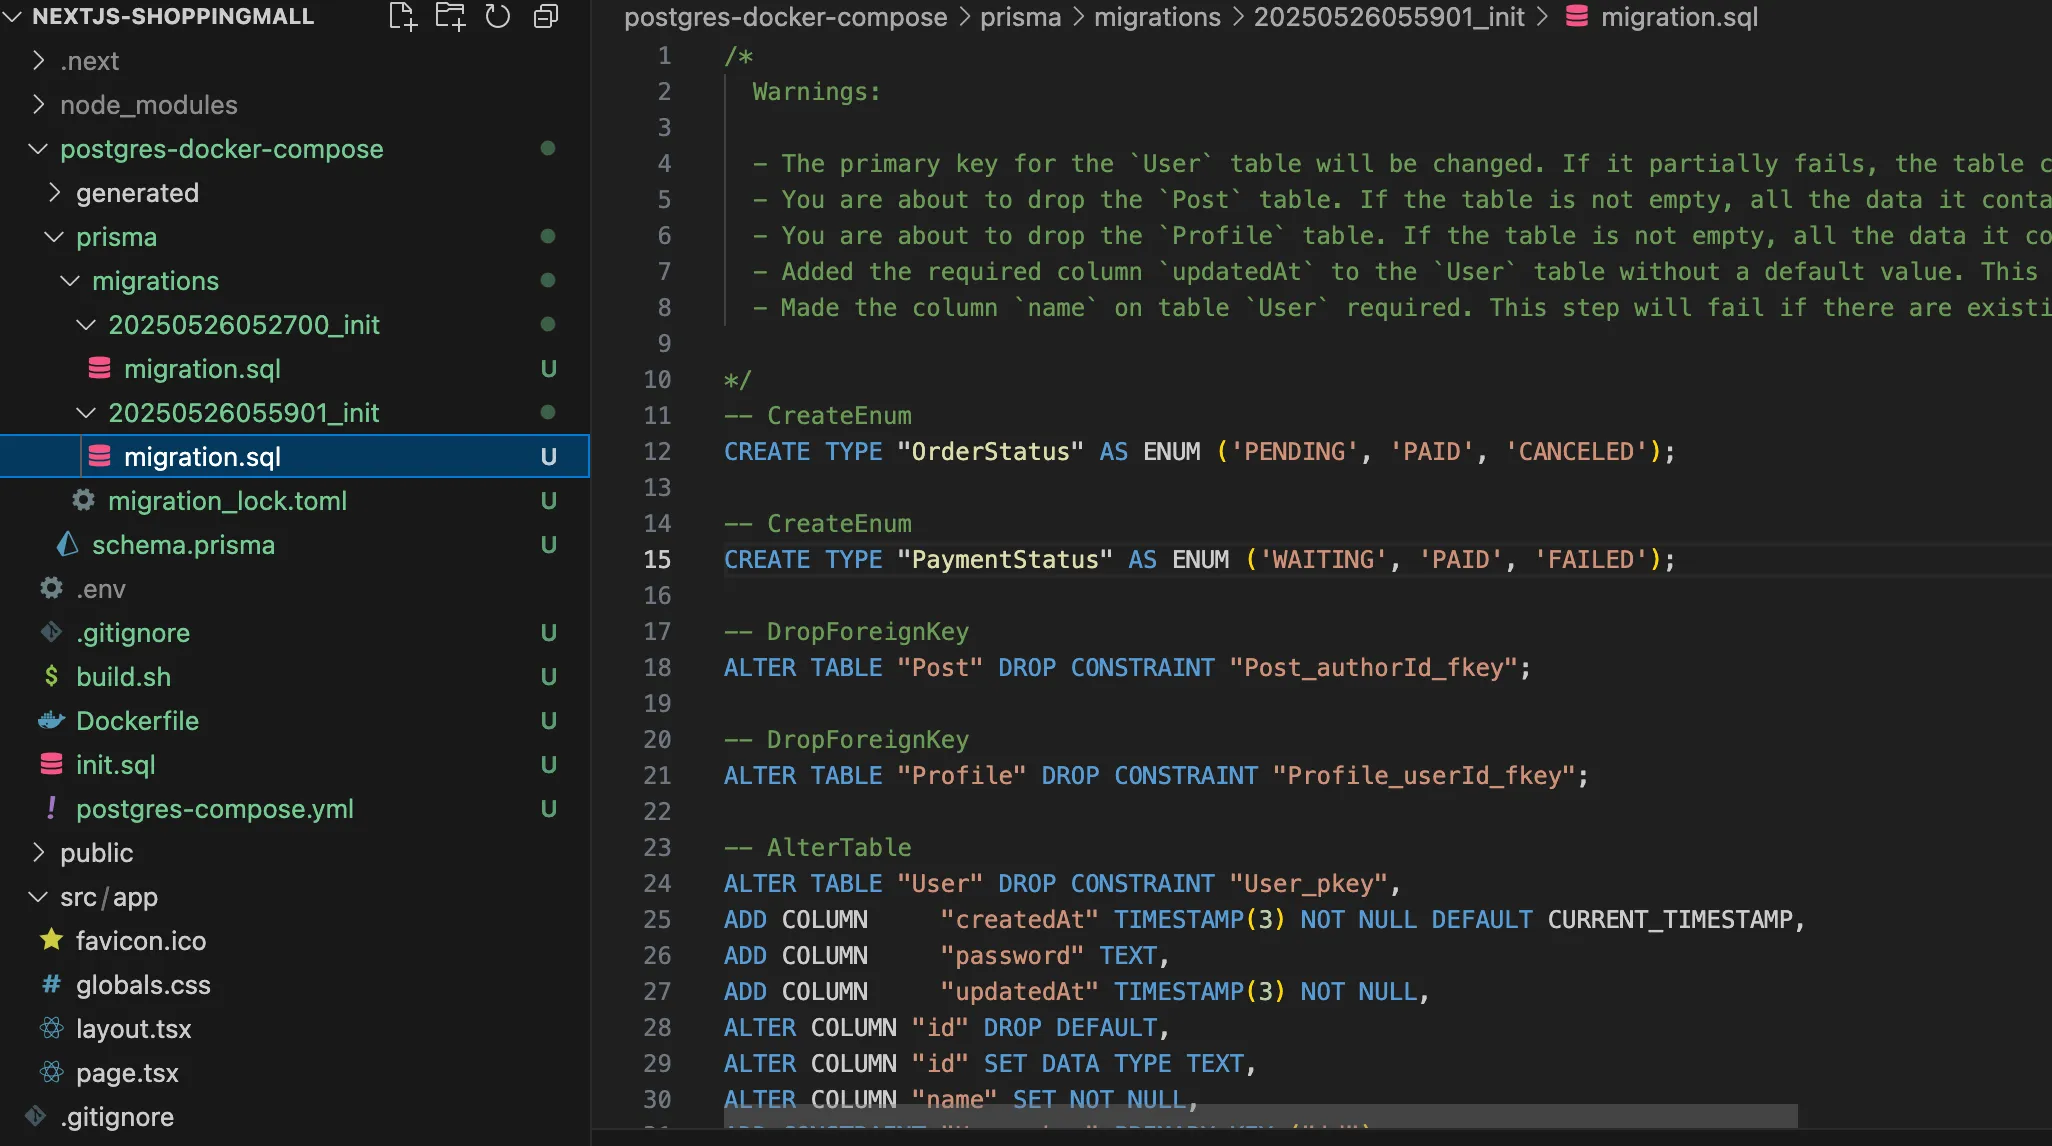Expand the generated folder
Image resolution: width=2052 pixels, height=1146 pixels.
54,193
